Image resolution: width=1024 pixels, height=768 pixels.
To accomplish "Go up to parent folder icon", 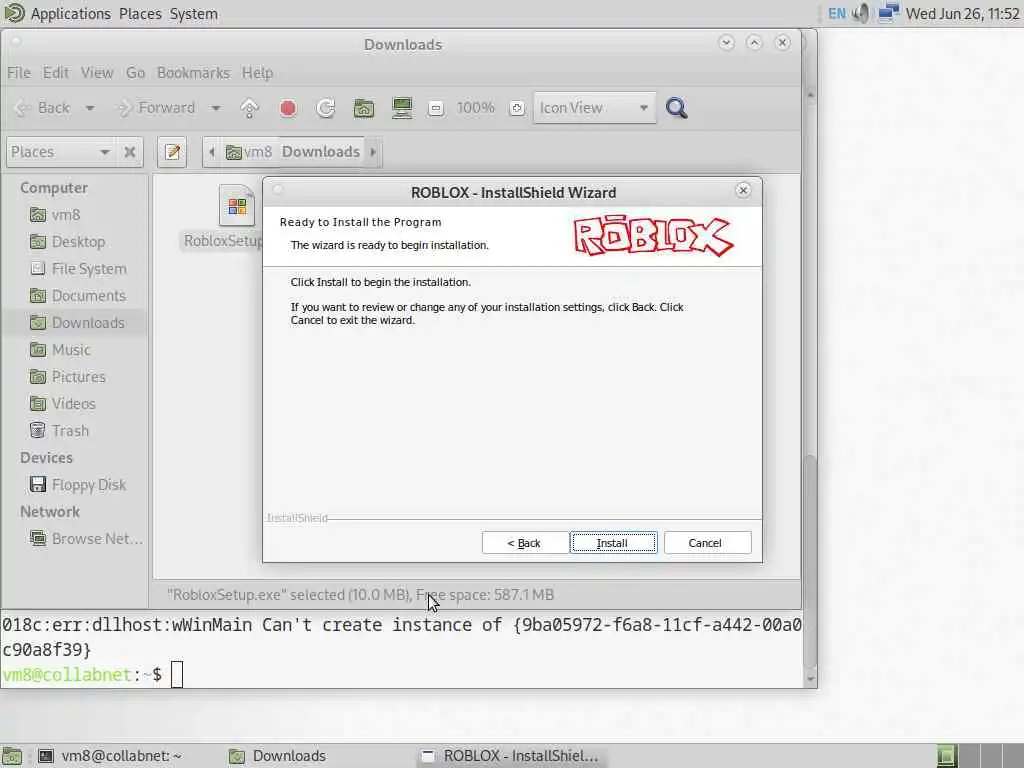I will click(x=249, y=108).
